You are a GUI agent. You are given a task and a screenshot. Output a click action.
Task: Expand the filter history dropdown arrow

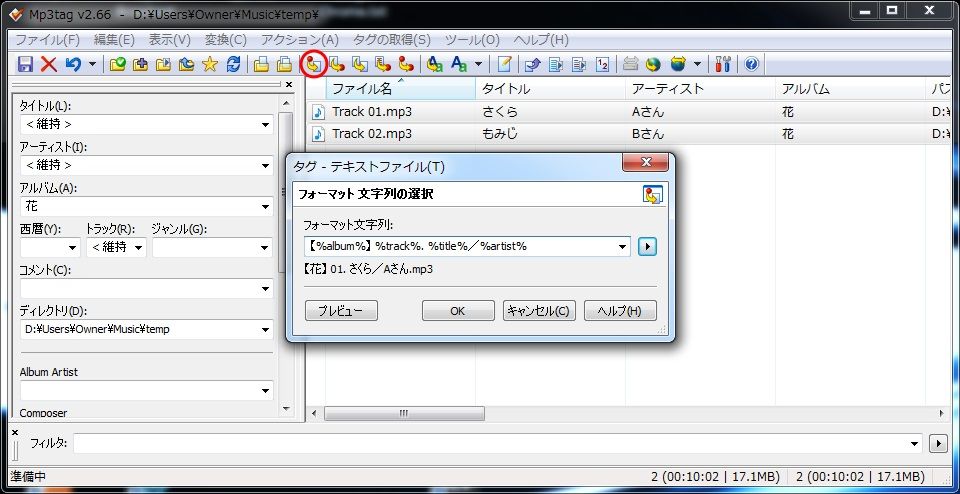click(915, 443)
